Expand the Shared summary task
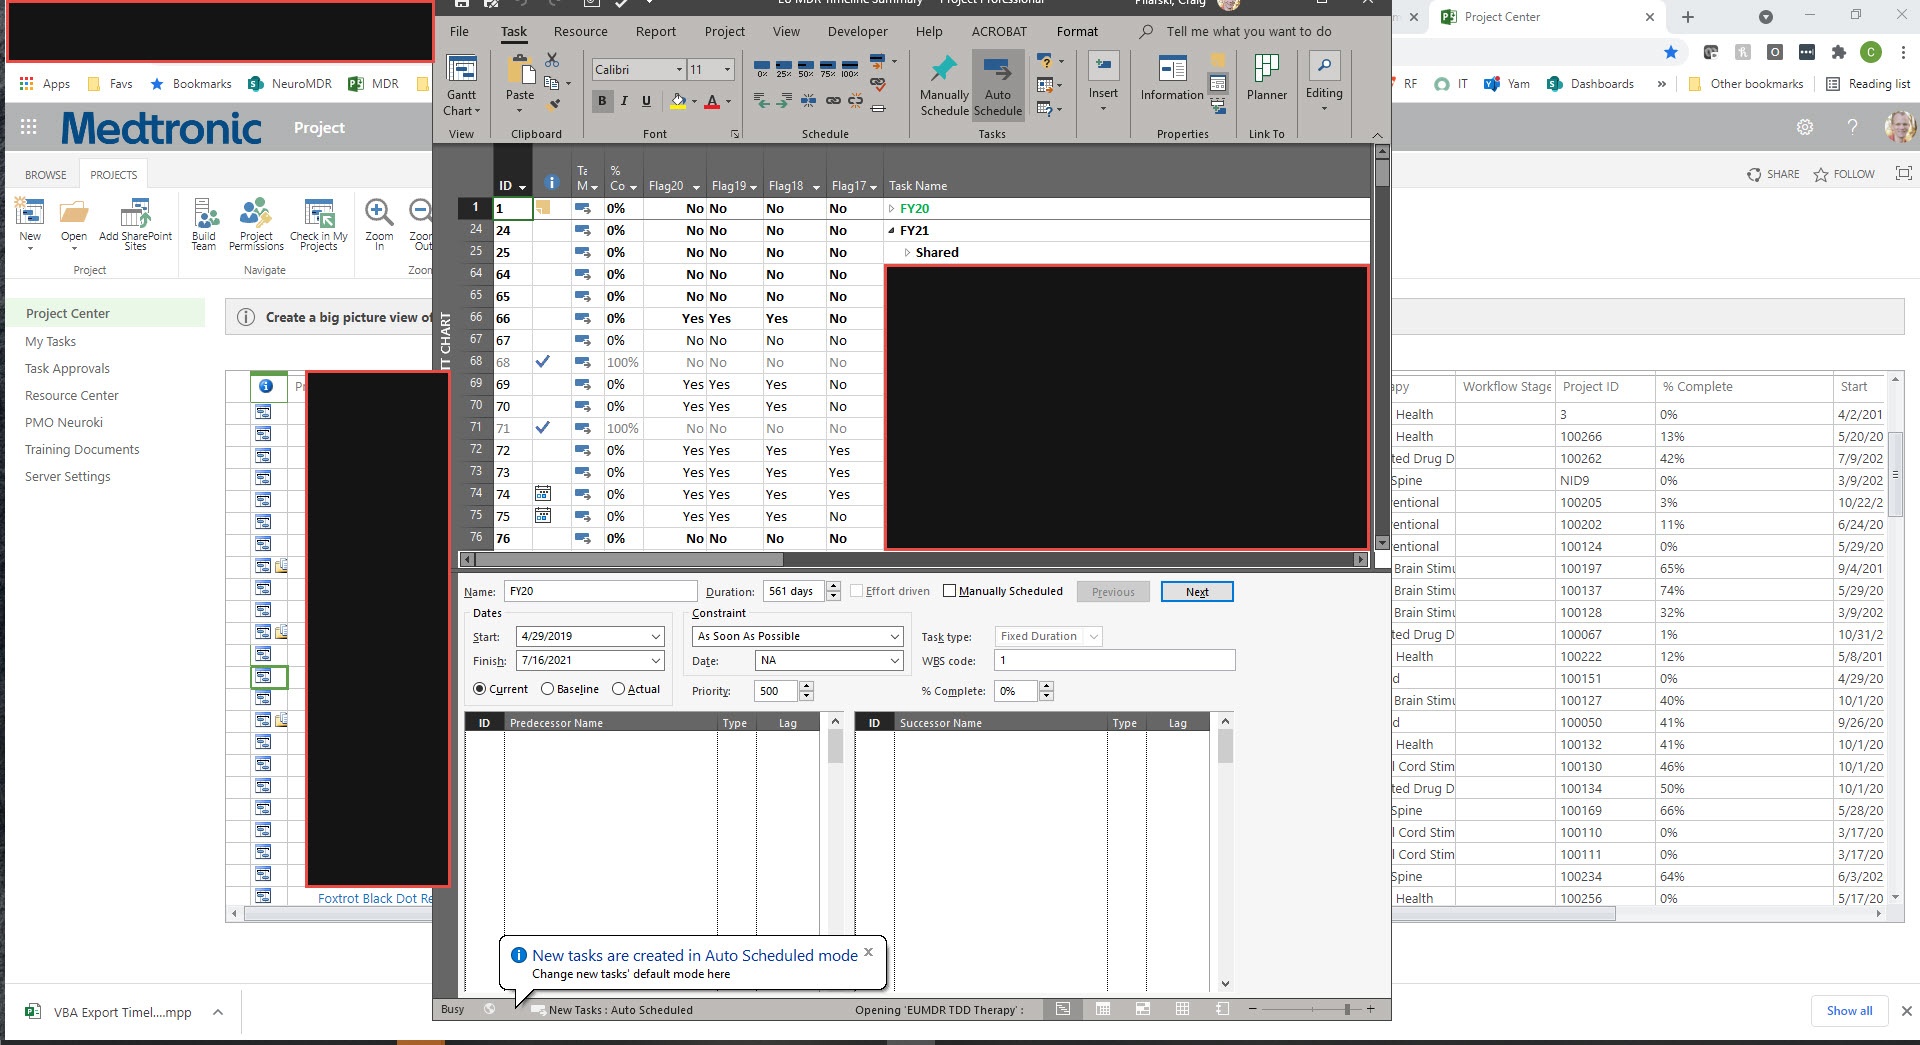1920x1045 pixels. point(907,253)
